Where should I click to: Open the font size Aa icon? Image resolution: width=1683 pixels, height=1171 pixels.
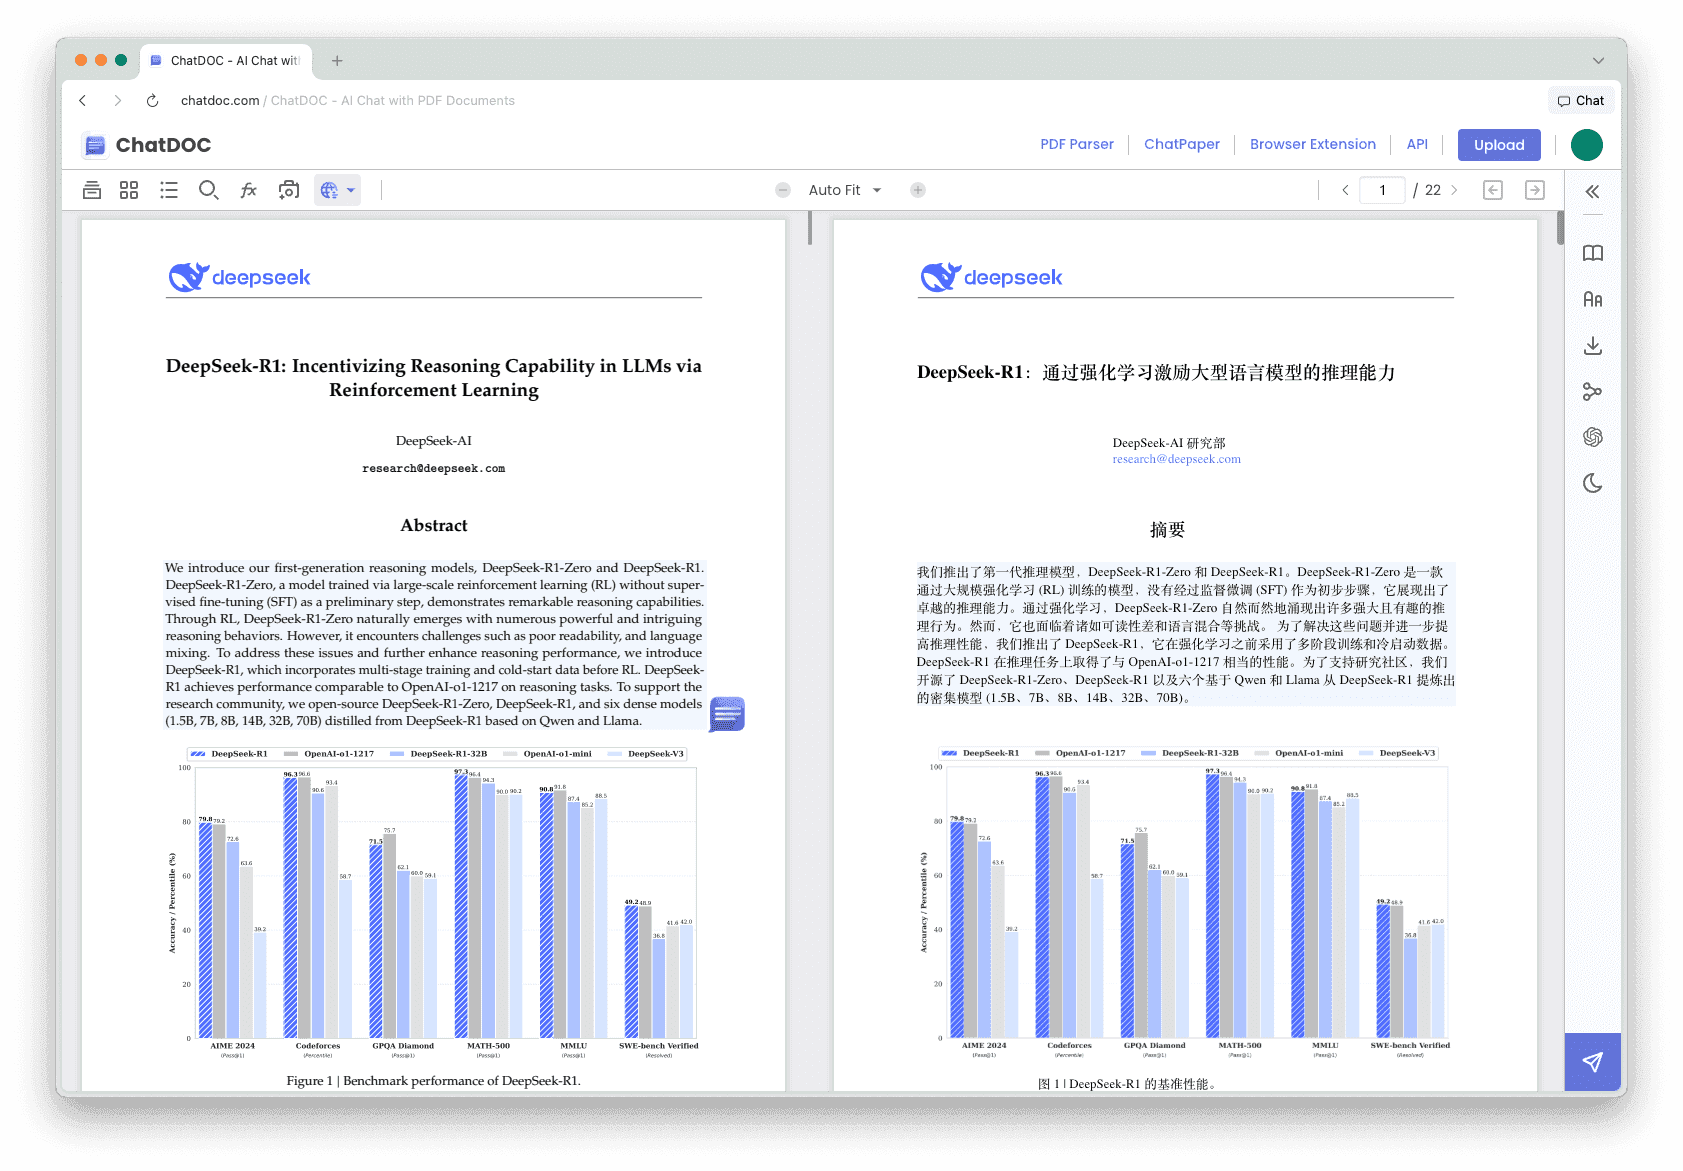[1593, 299]
